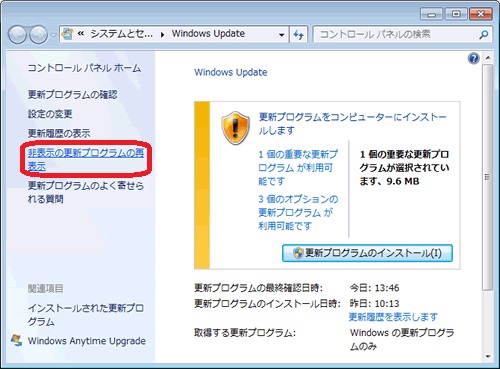Screen dimensions: 500x369
Task: Click the Control Panel icon in address bar
Action: coord(68,34)
